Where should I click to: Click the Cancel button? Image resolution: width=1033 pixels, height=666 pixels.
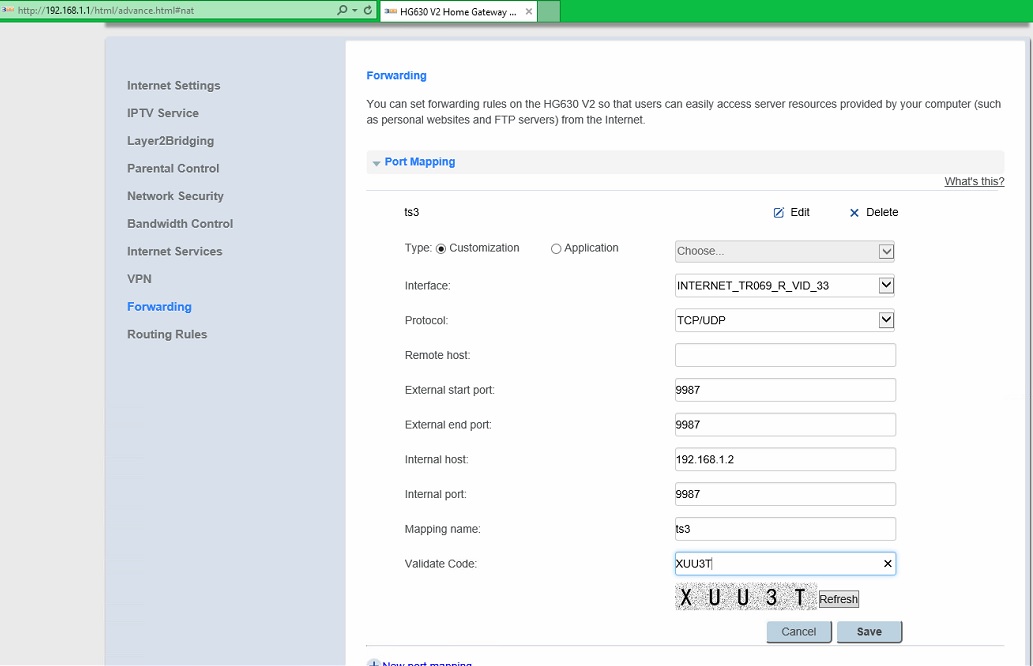798,632
